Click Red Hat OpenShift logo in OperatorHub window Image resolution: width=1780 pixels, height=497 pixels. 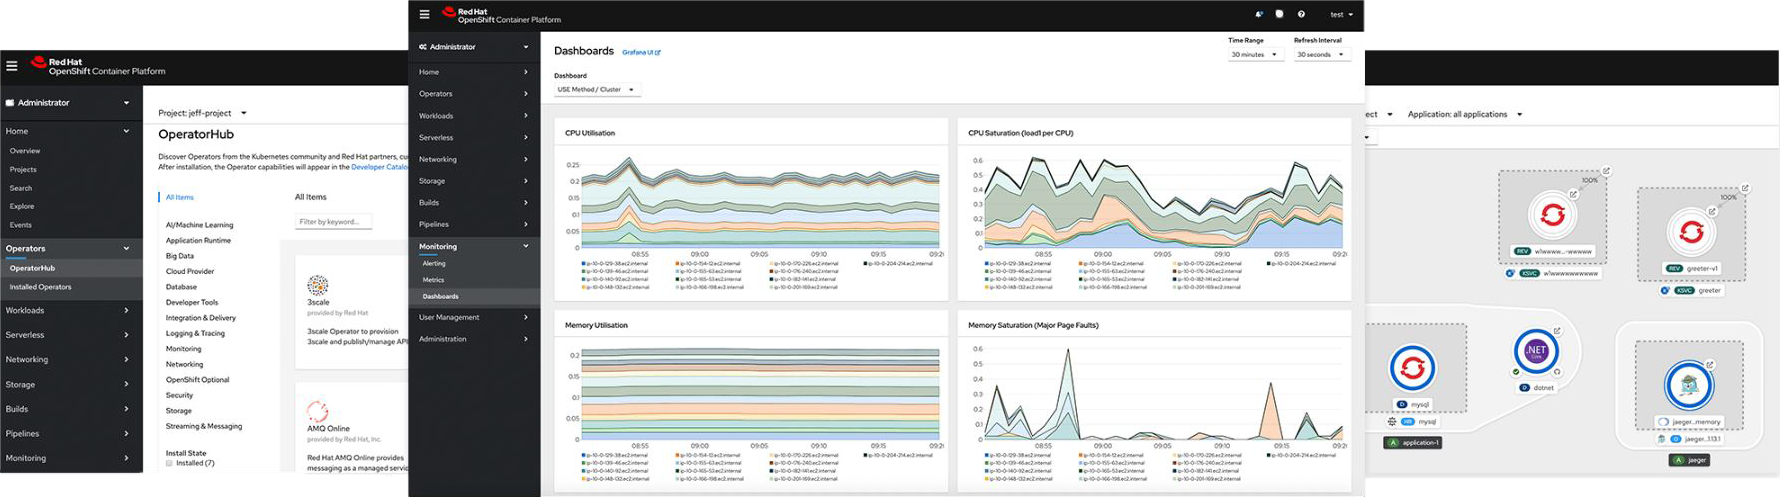[97, 66]
